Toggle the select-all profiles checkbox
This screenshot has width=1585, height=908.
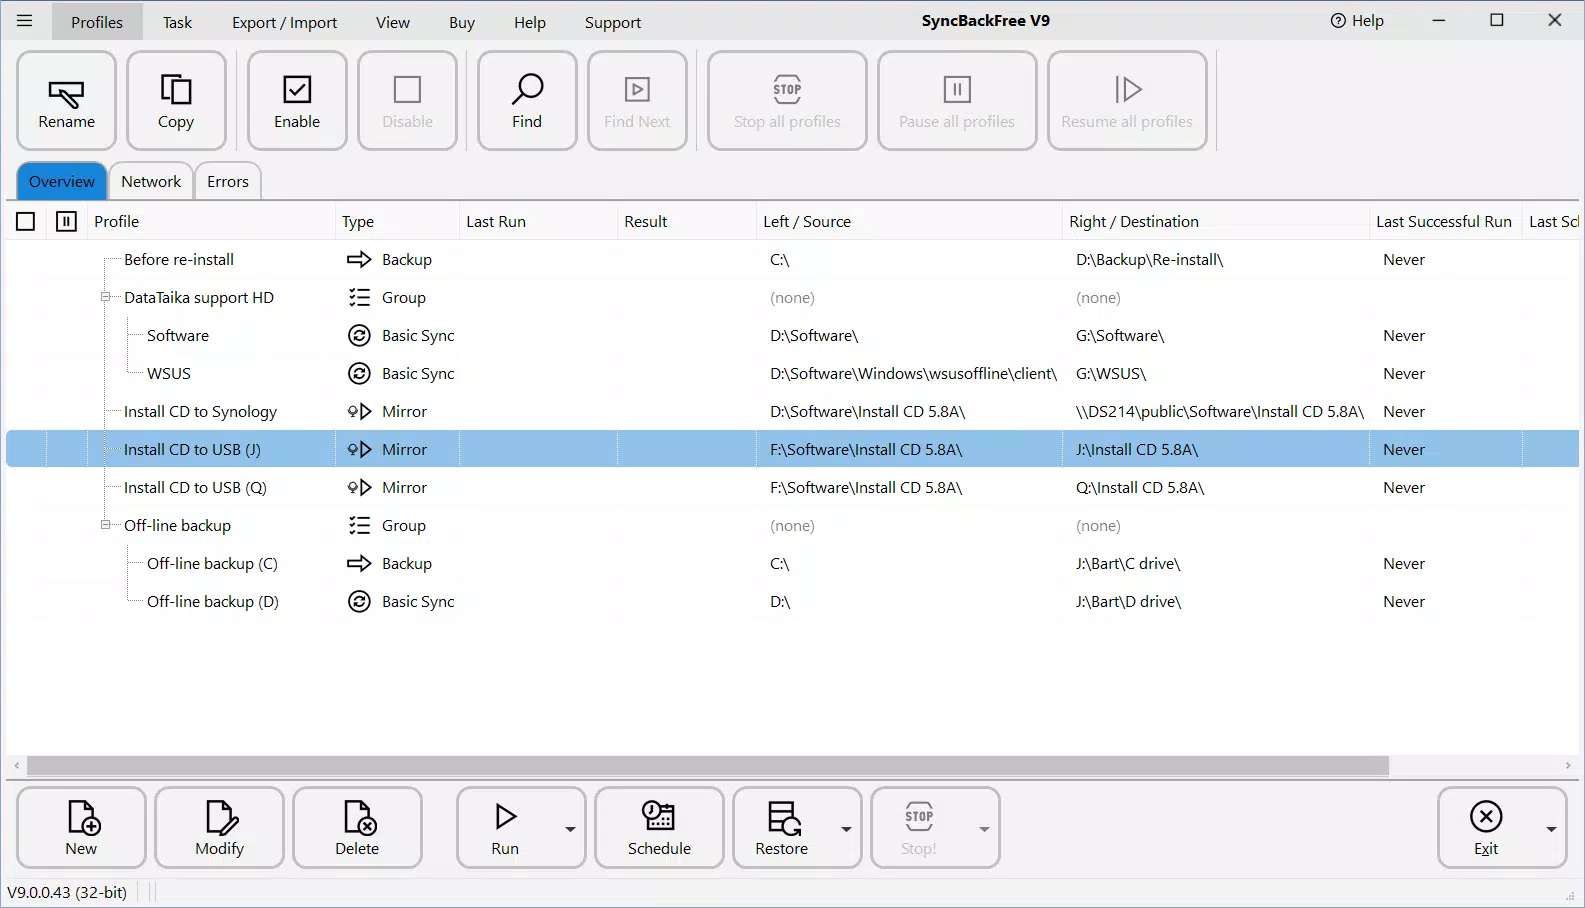click(x=26, y=221)
